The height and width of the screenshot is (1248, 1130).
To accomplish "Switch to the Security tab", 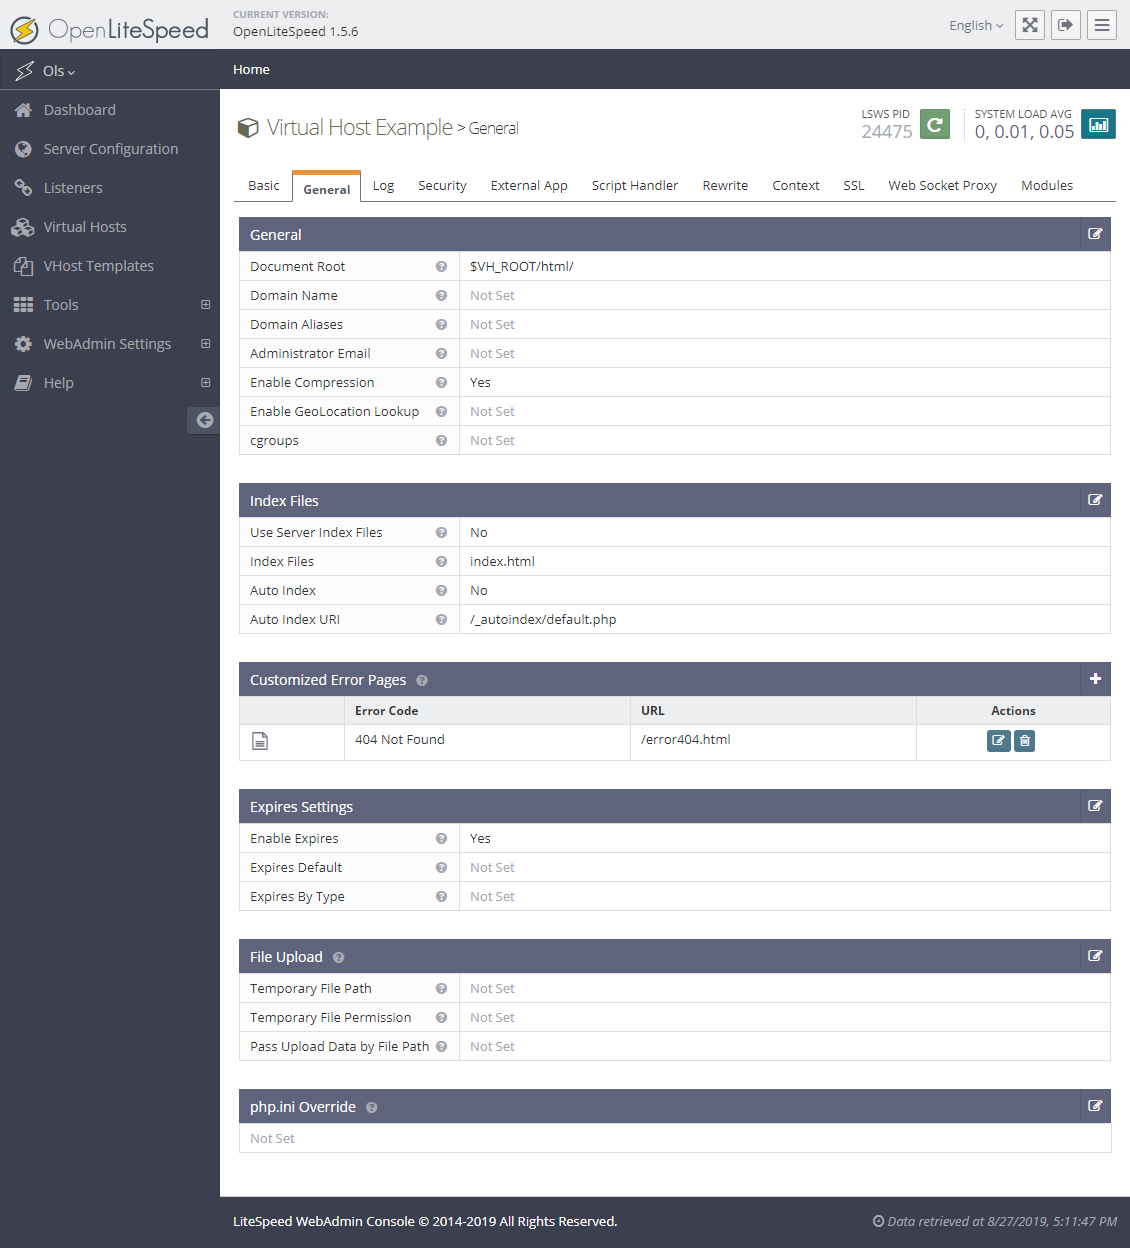I will click(442, 186).
